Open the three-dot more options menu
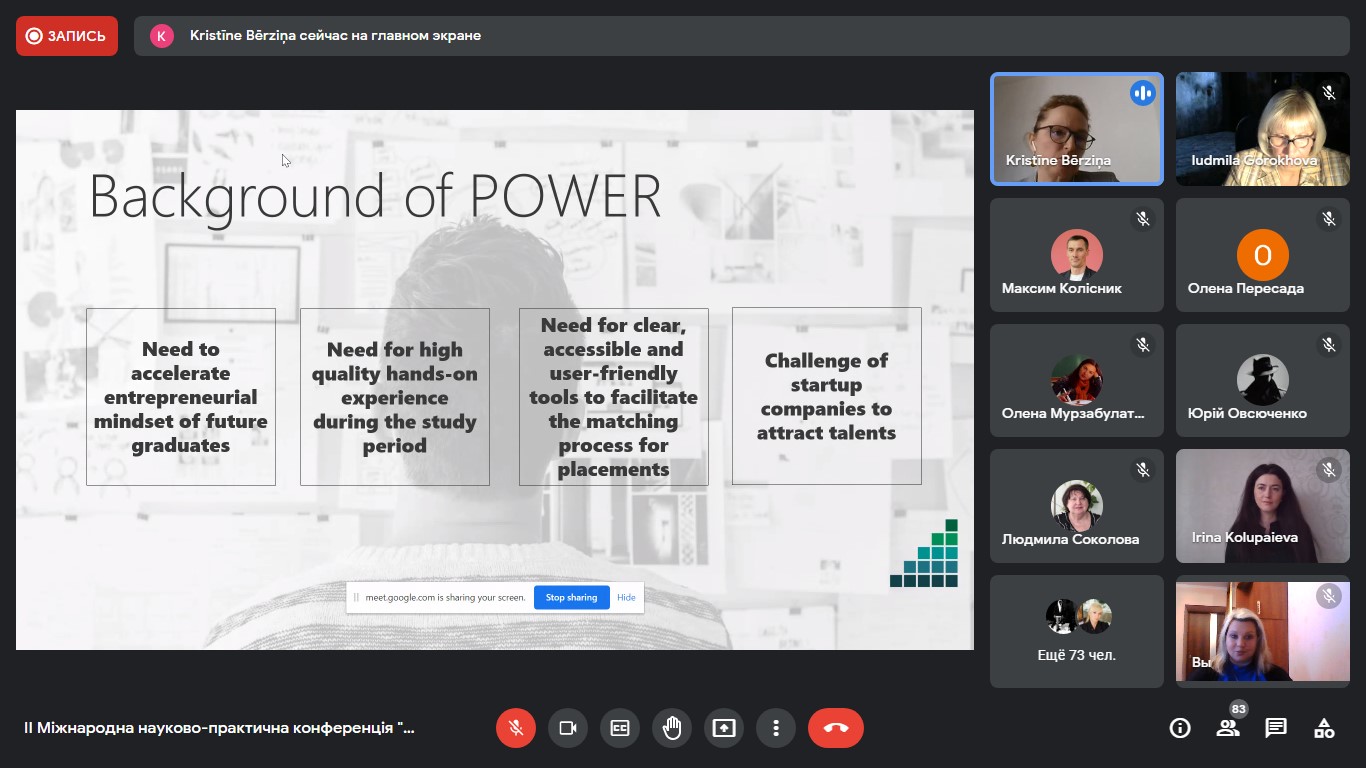The width and height of the screenshot is (1366, 768). pyautogui.click(x=776, y=728)
